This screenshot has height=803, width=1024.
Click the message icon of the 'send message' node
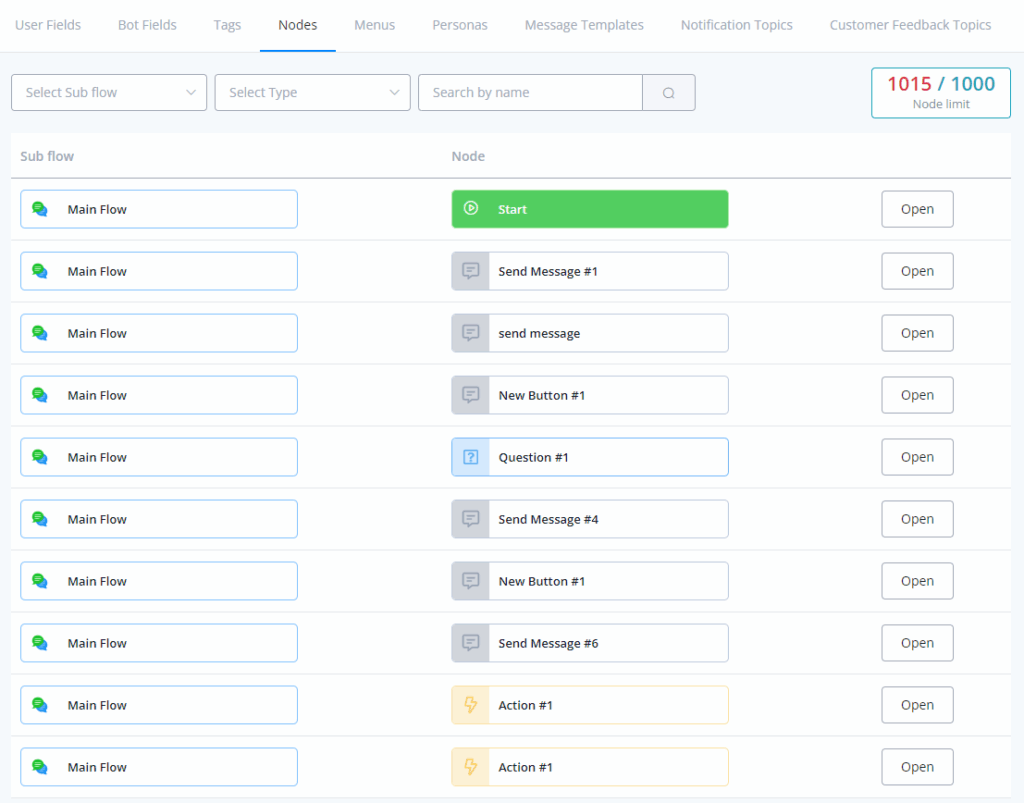(470, 333)
